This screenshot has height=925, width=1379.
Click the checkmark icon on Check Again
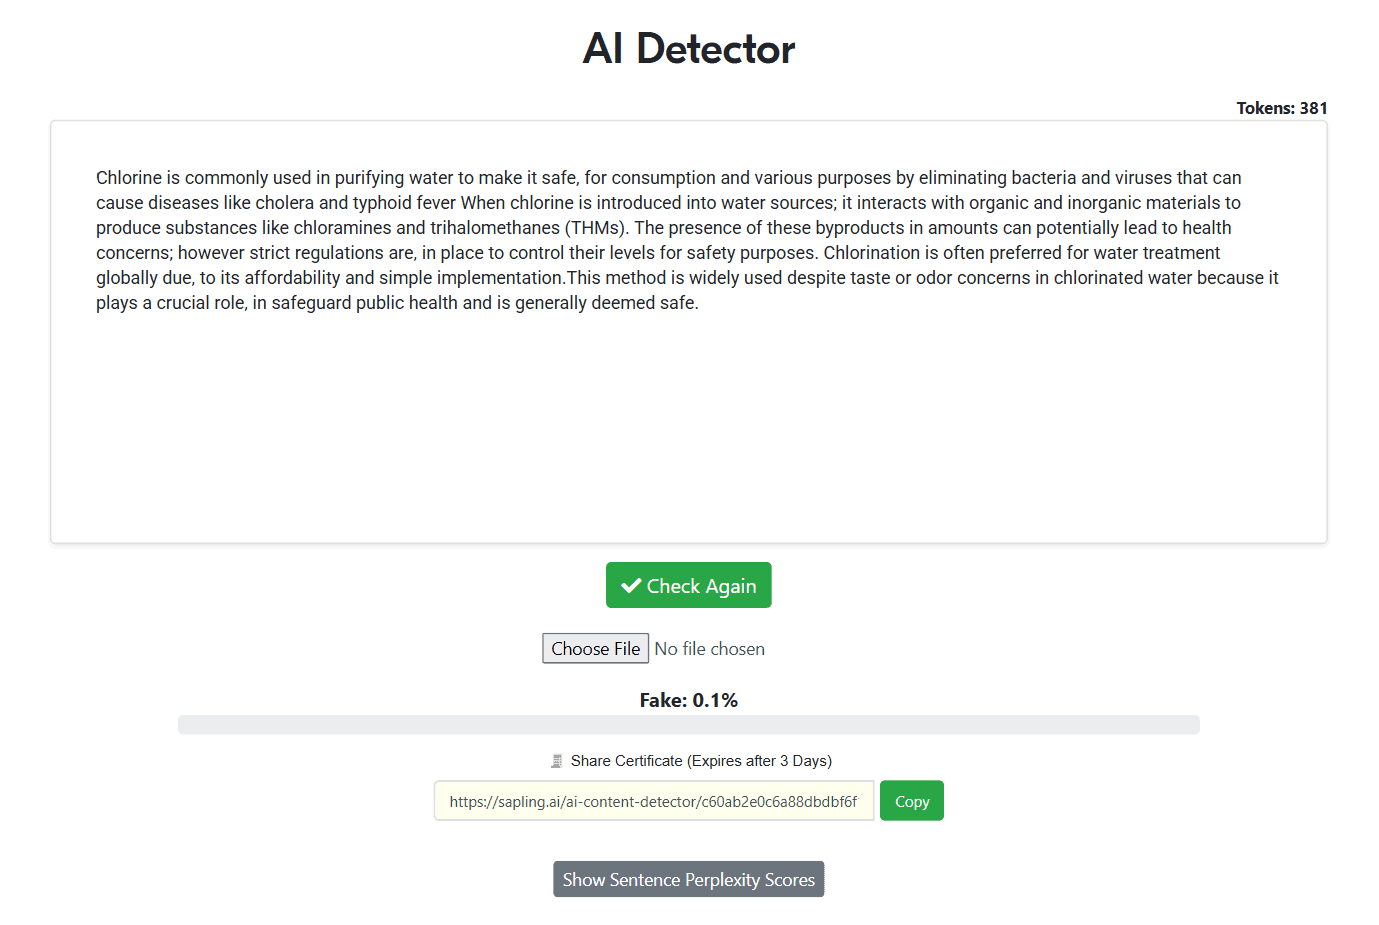(x=631, y=586)
